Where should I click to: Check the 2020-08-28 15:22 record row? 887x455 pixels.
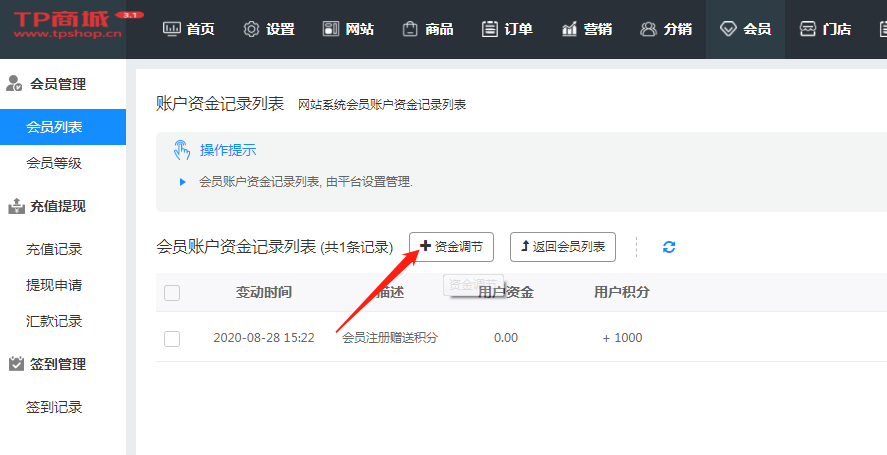[172, 338]
